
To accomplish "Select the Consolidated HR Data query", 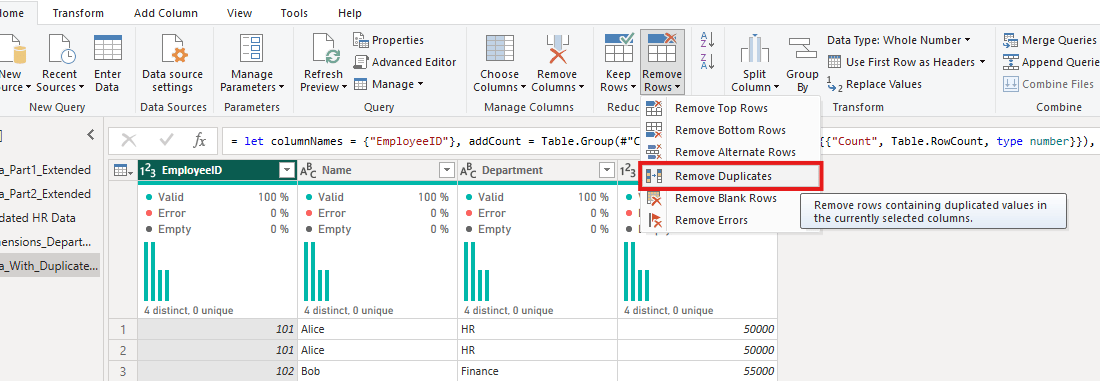I will pyautogui.click(x=49, y=218).
